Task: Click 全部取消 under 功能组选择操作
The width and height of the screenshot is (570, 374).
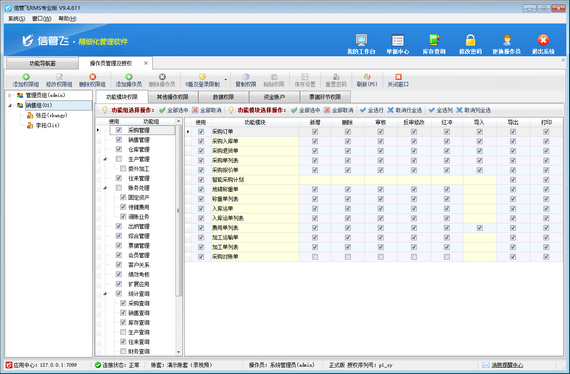Action: (207, 110)
